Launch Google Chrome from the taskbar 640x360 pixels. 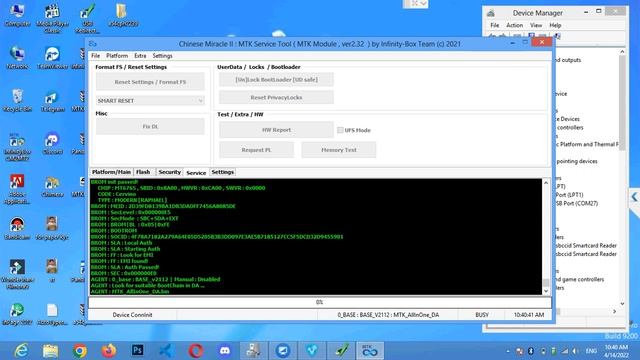80,351
